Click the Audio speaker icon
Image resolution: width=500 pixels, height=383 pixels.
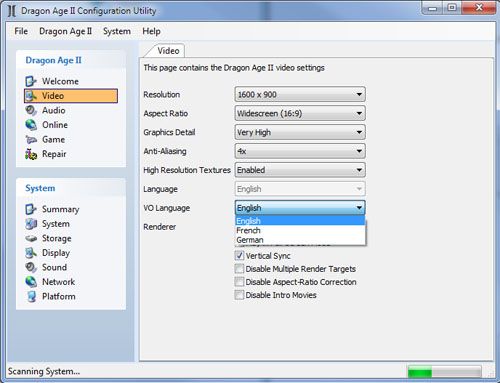[31, 110]
